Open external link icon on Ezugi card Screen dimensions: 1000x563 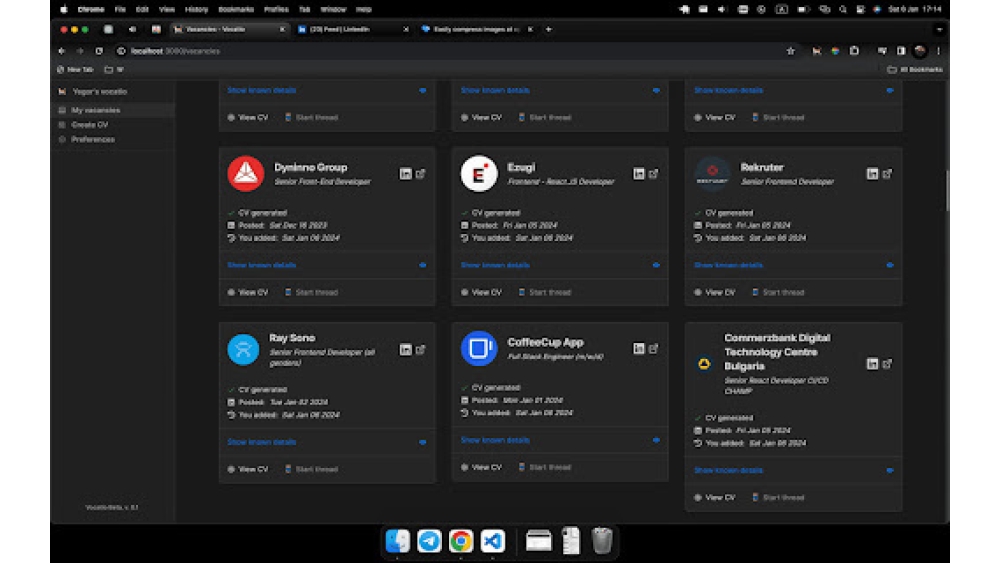tap(654, 173)
